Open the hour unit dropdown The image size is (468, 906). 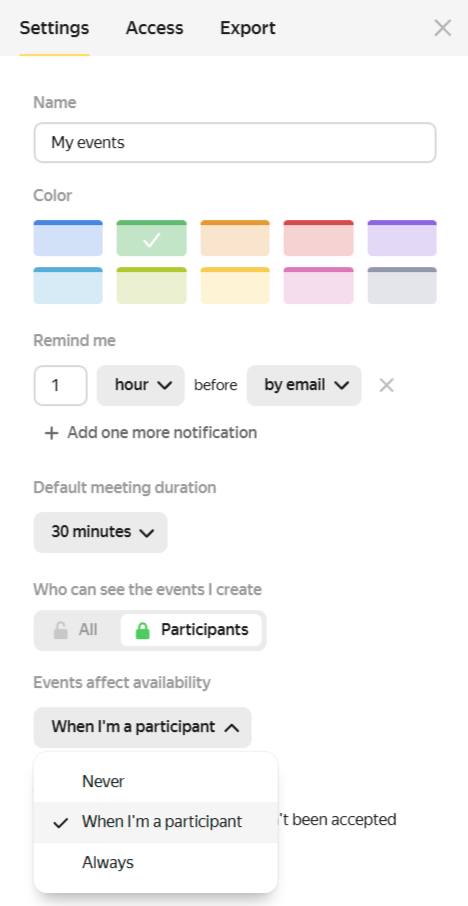(140, 385)
